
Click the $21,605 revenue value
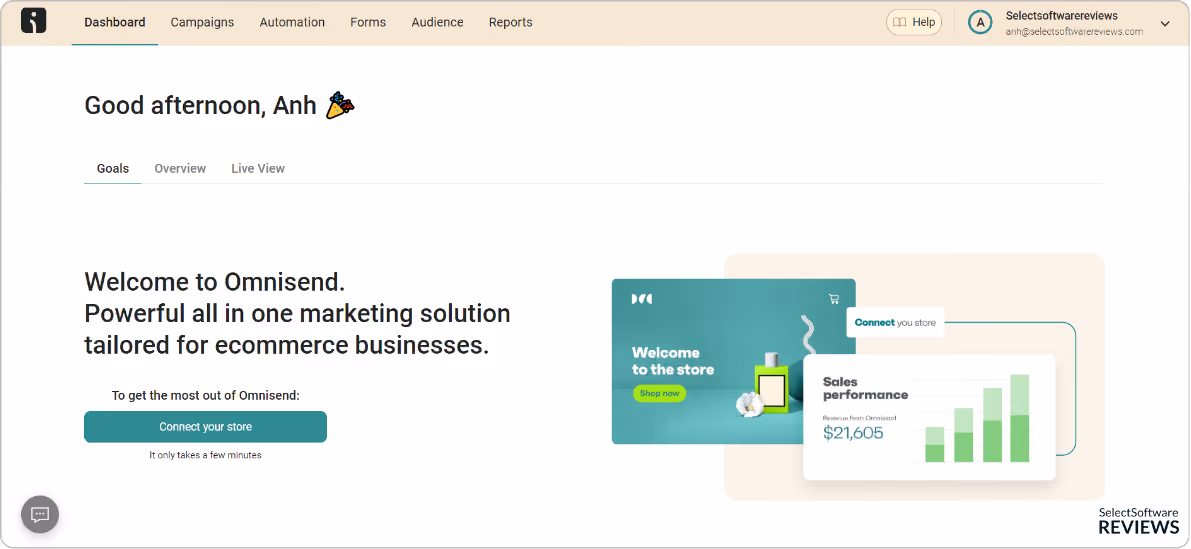coord(853,433)
